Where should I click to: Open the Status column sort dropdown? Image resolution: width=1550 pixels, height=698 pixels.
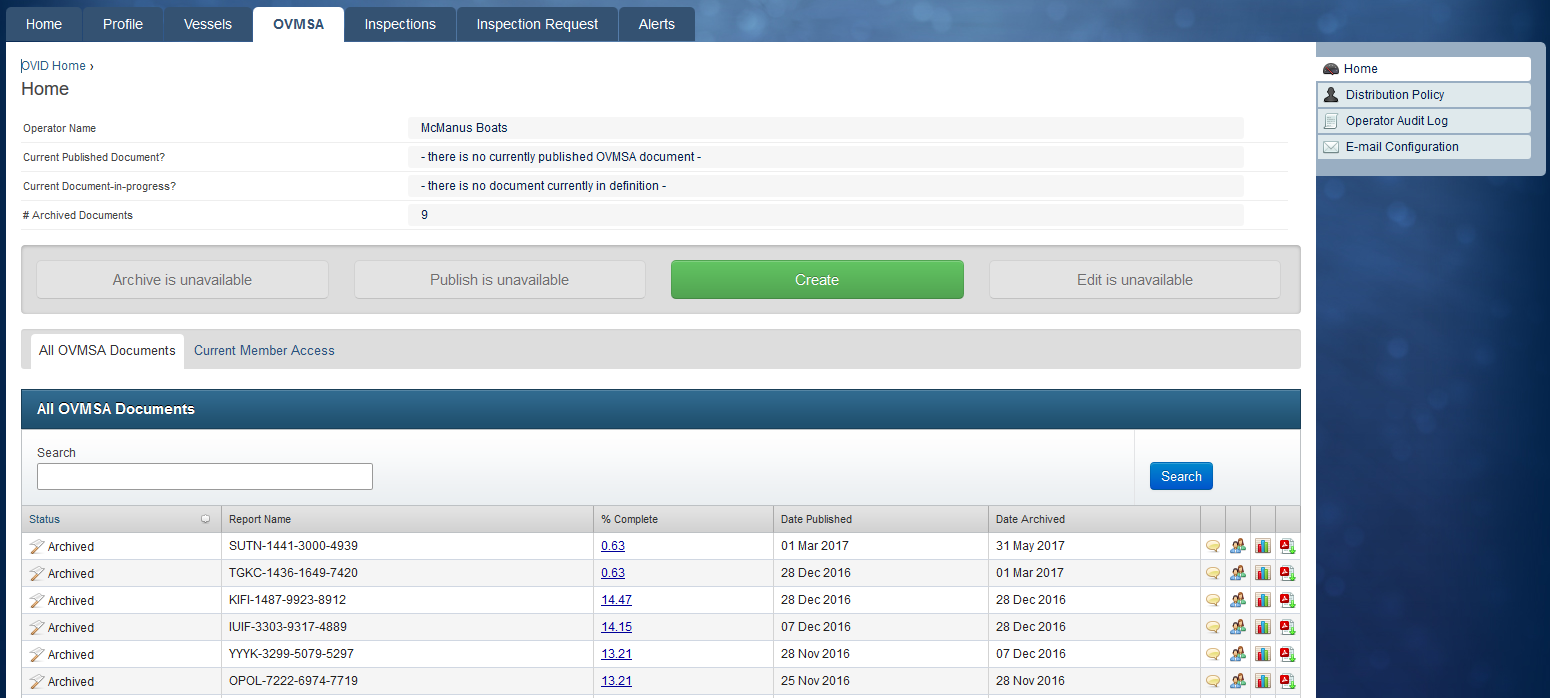click(206, 519)
